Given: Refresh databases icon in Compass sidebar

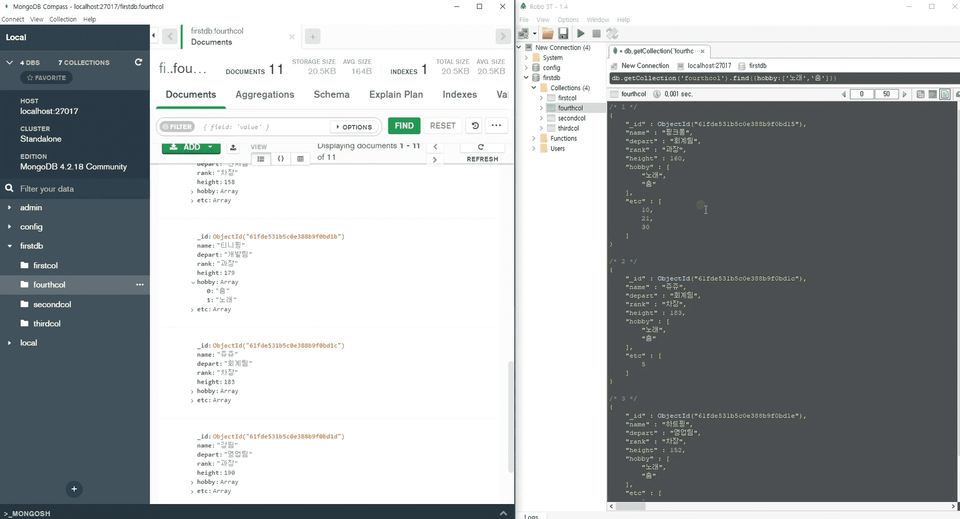Looking at the screenshot, I should (x=138, y=62).
